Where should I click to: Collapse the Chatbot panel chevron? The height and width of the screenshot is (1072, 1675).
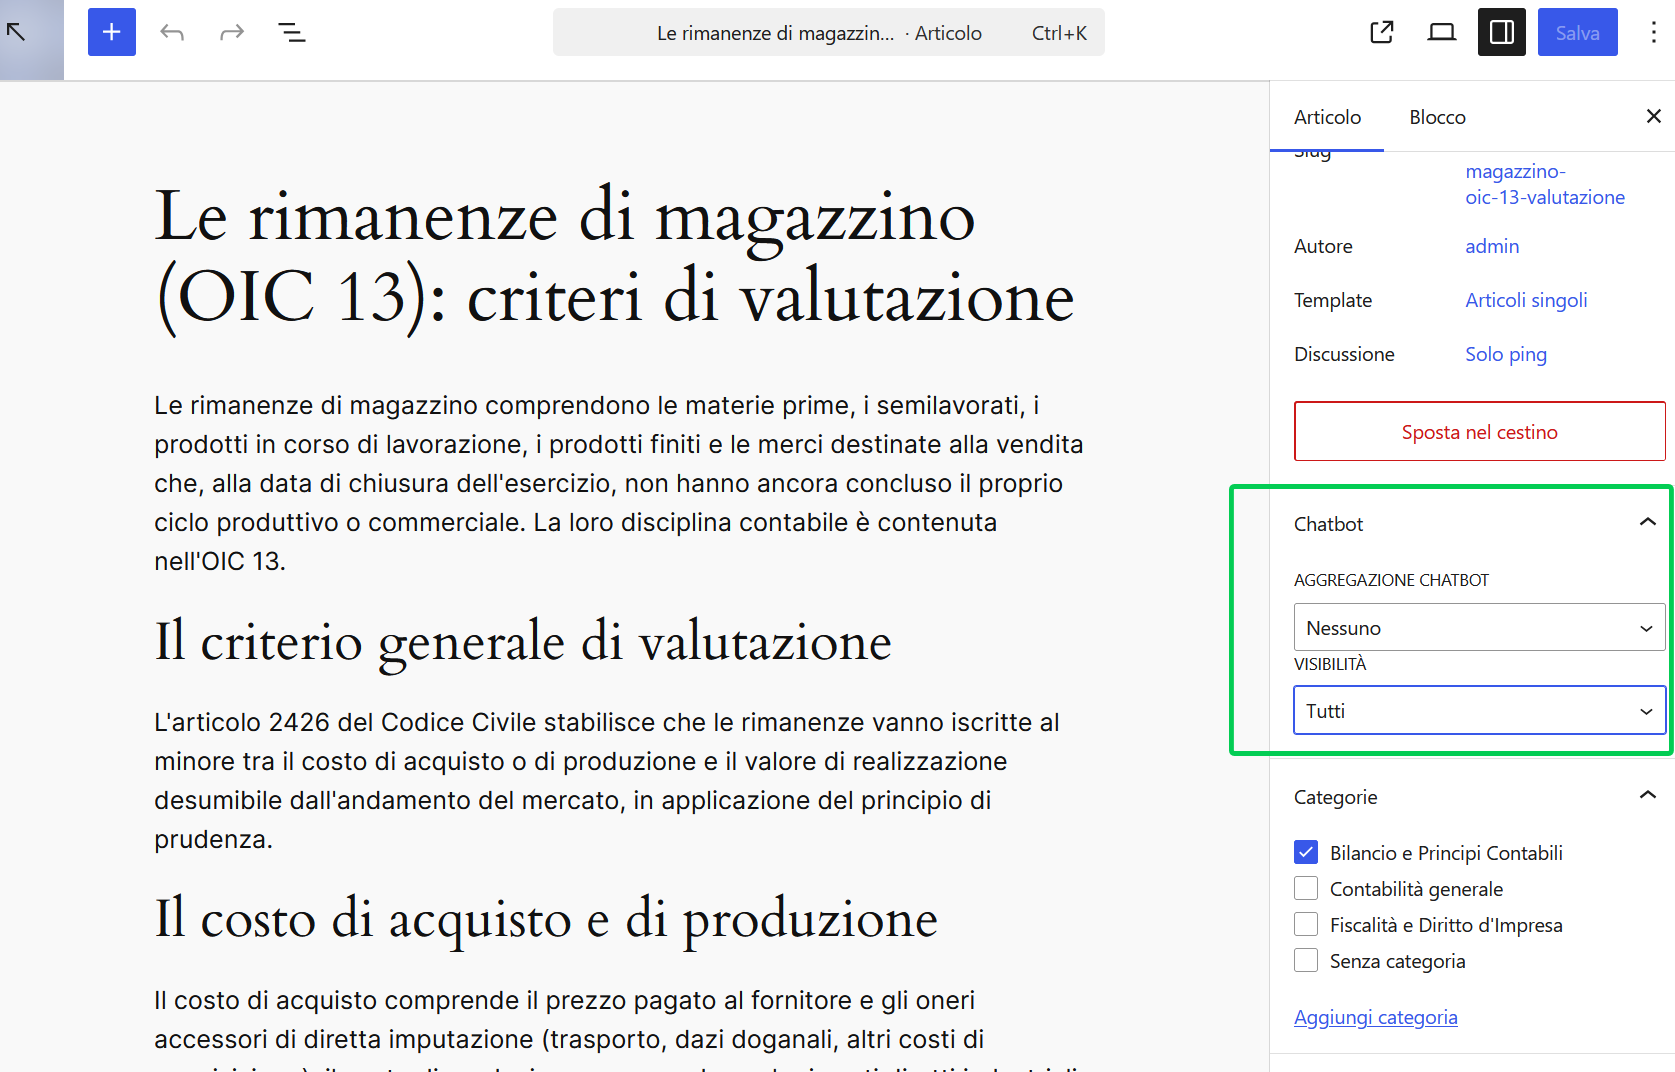point(1648,523)
